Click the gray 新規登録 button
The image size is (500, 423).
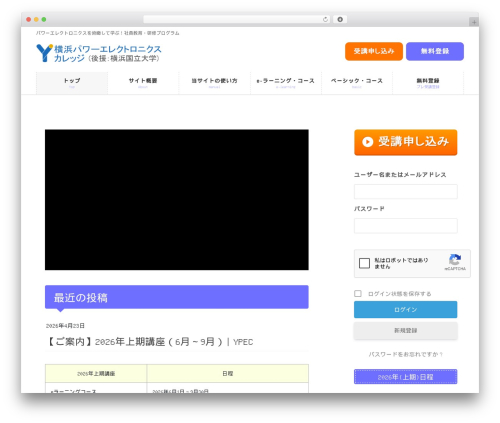click(406, 331)
